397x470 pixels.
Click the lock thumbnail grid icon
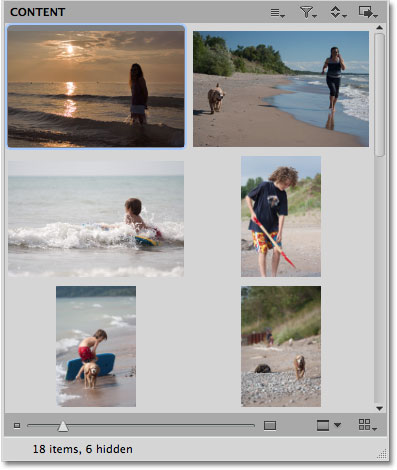pyautogui.click(x=323, y=425)
